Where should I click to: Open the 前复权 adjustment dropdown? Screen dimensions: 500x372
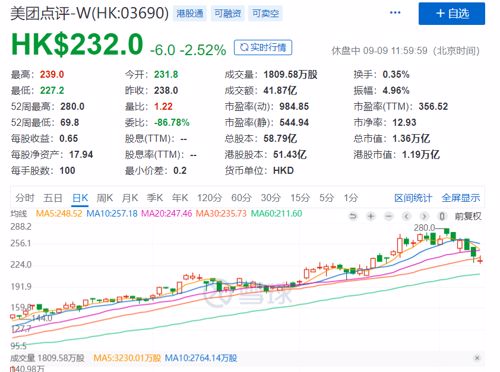point(468,217)
